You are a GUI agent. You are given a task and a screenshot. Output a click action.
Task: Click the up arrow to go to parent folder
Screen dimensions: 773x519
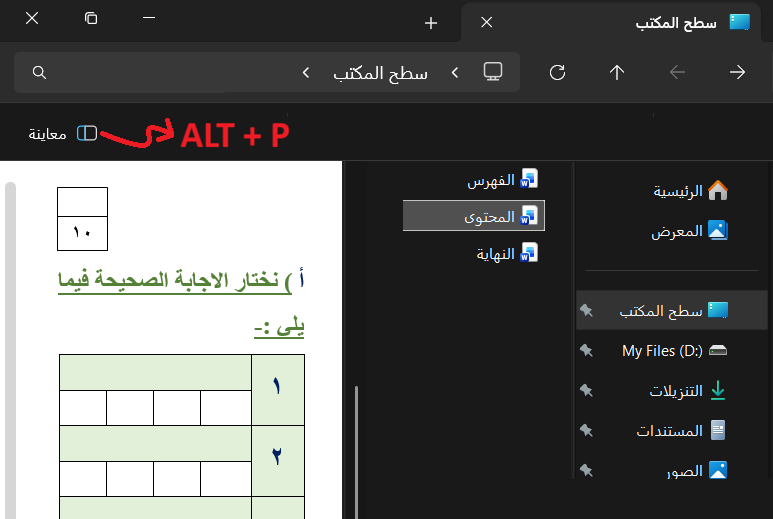(x=617, y=72)
